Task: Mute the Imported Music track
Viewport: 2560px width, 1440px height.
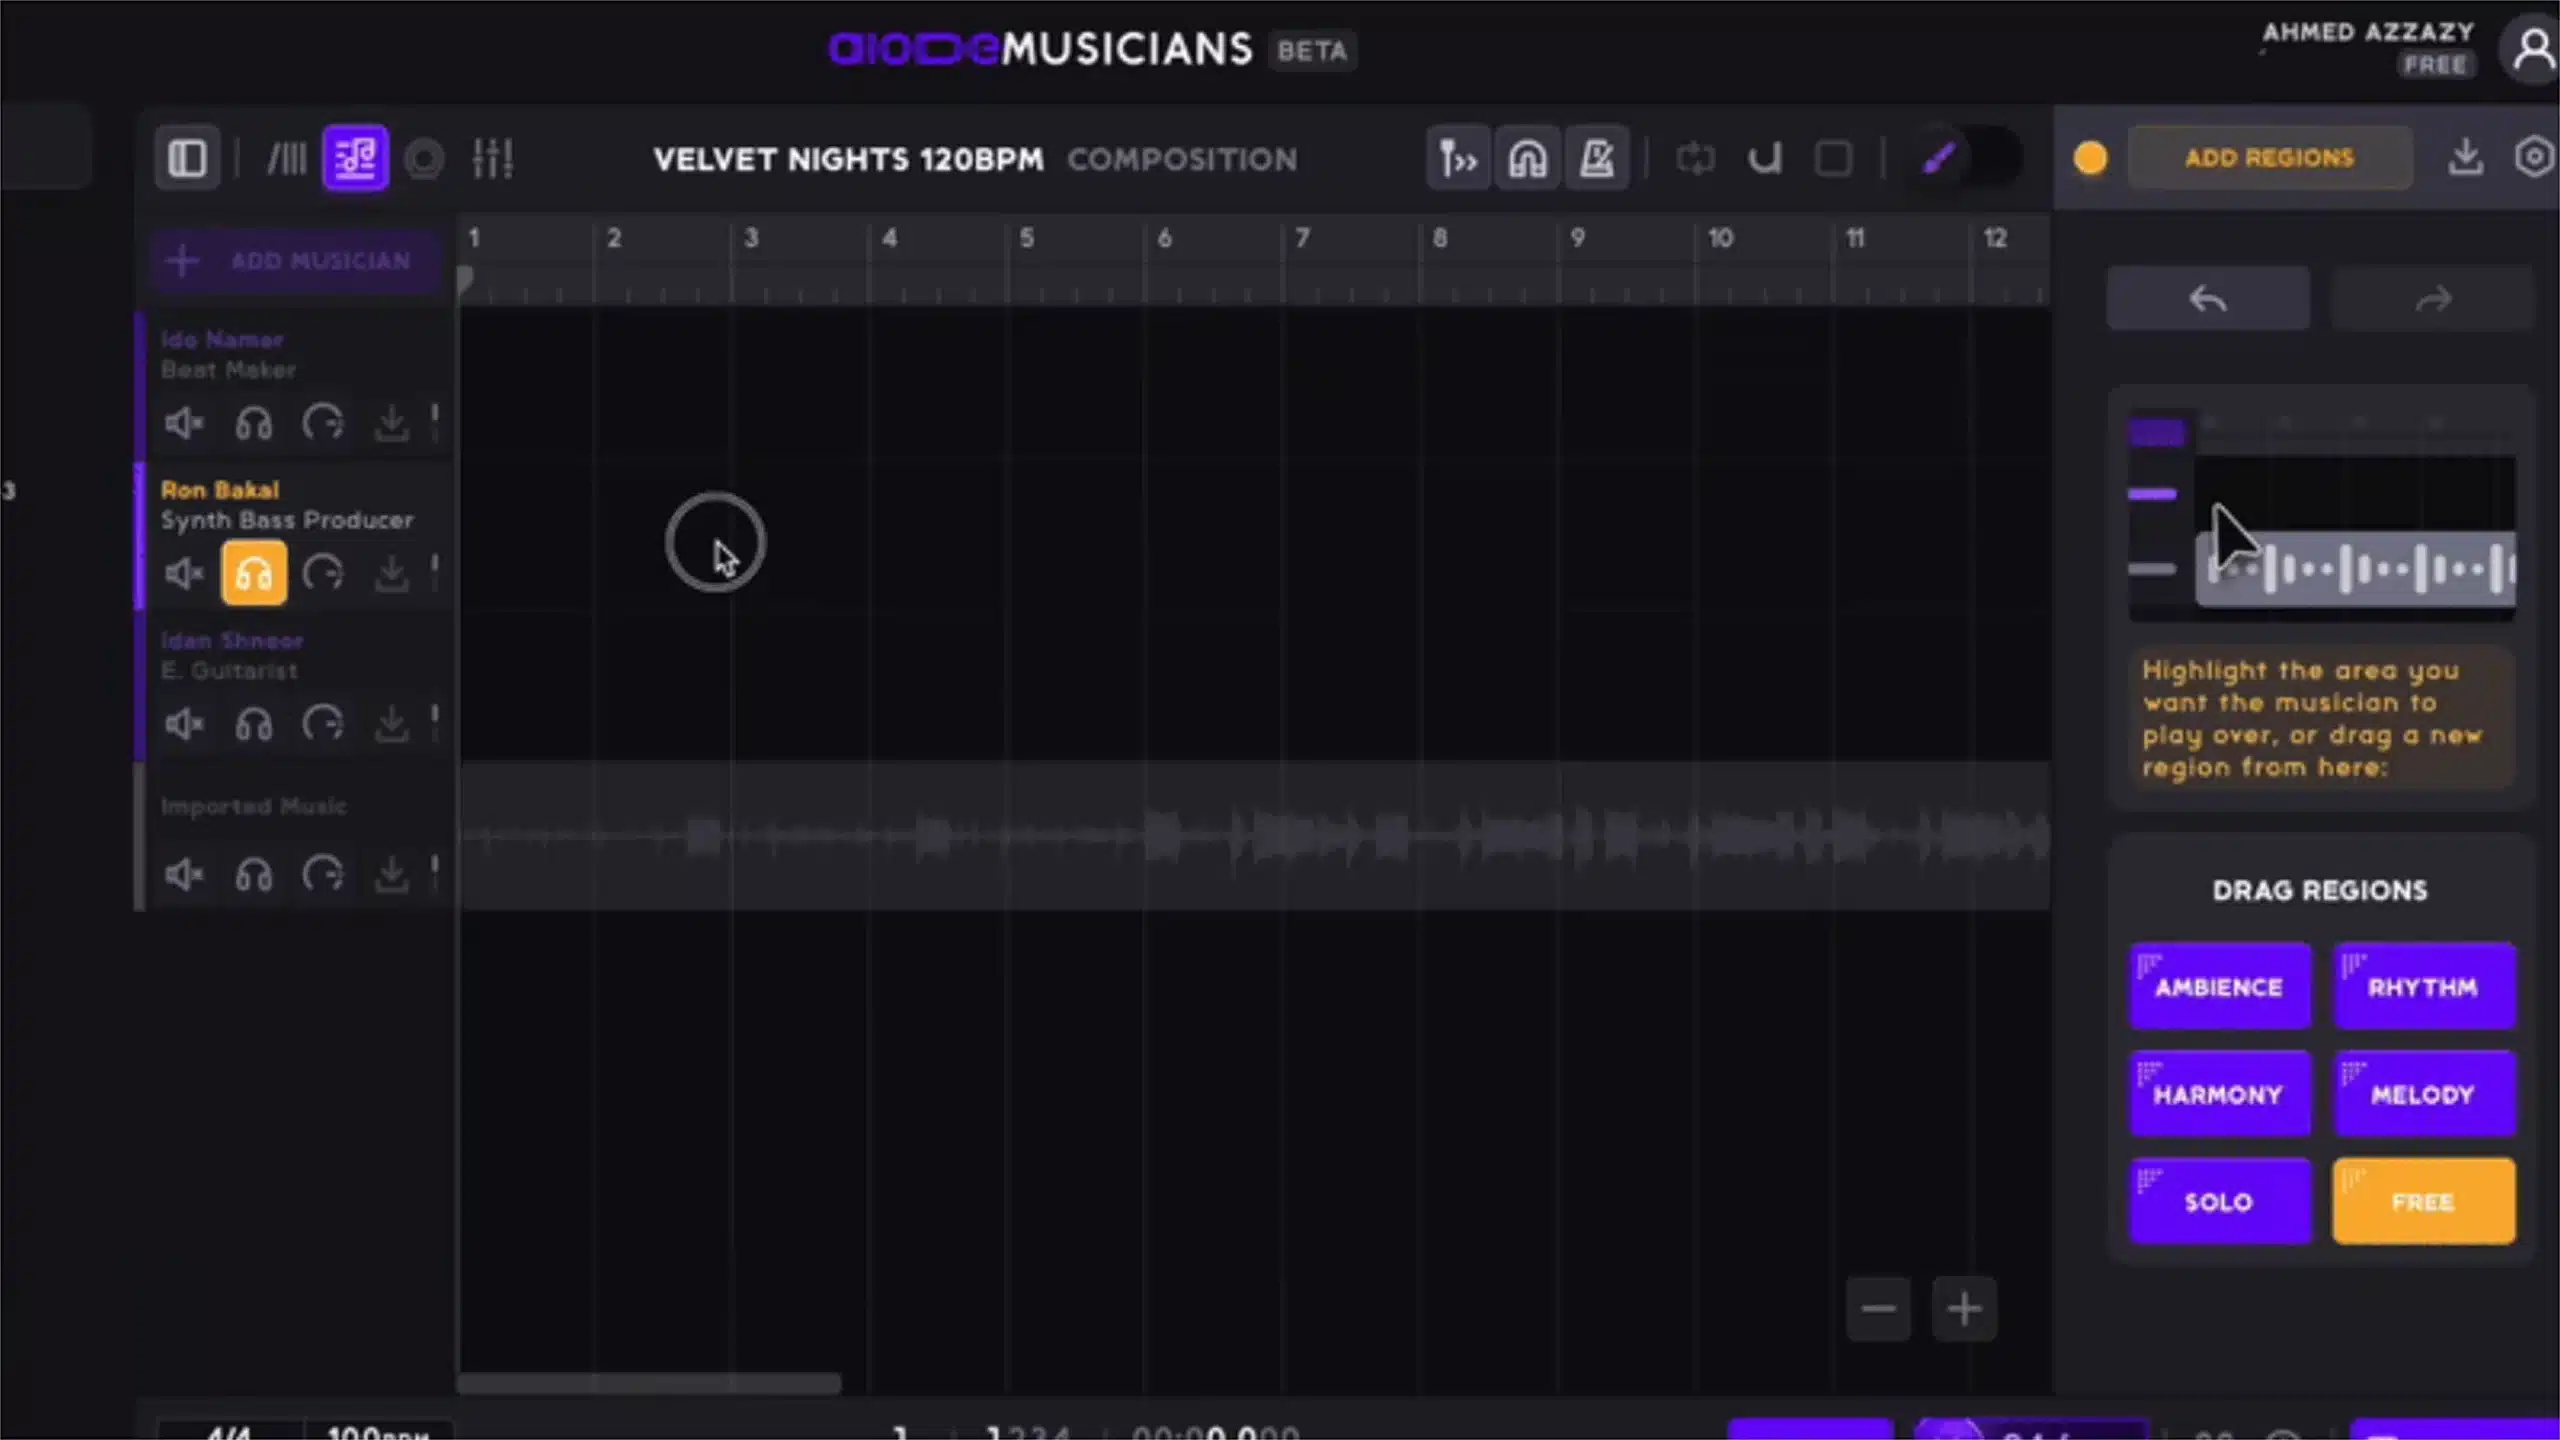Action: pos(184,873)
